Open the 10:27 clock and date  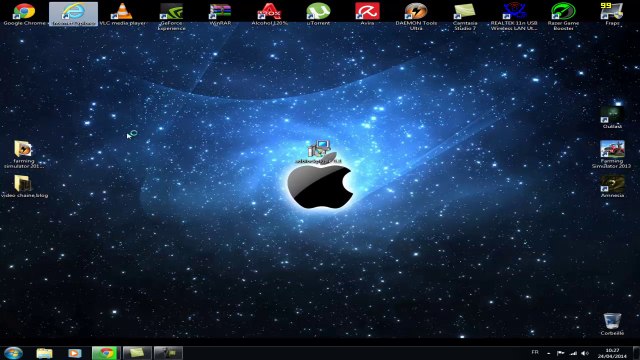point(612,353)
